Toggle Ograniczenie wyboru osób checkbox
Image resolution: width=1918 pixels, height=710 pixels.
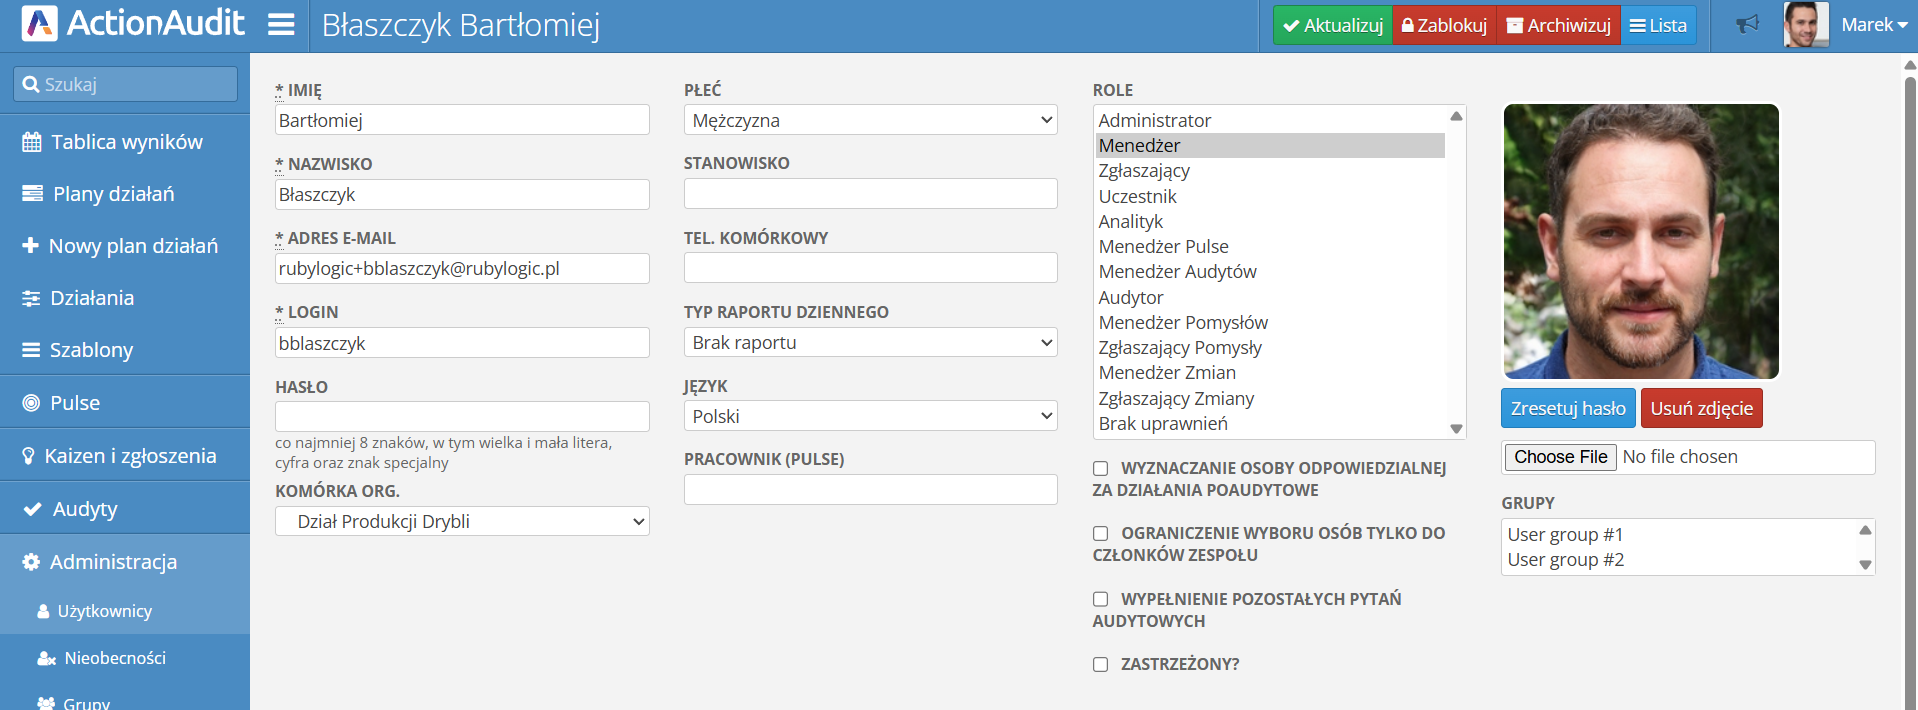[1101, 533]
